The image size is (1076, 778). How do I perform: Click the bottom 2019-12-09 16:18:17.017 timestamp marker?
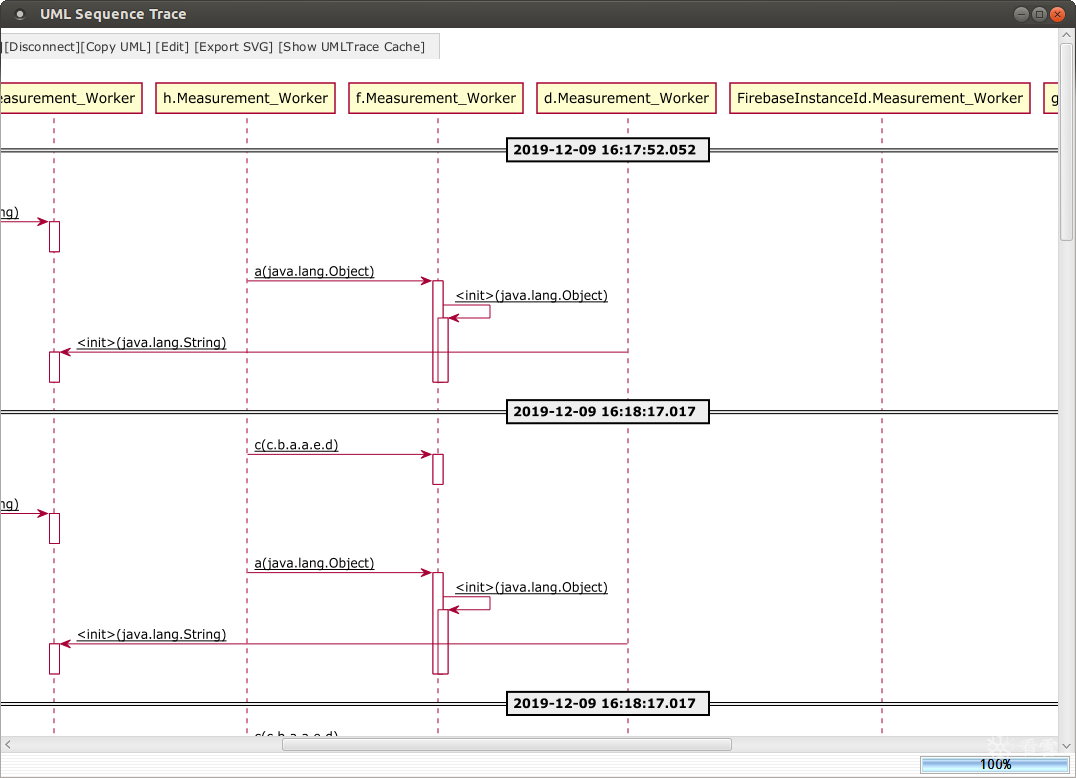[607, 703]
